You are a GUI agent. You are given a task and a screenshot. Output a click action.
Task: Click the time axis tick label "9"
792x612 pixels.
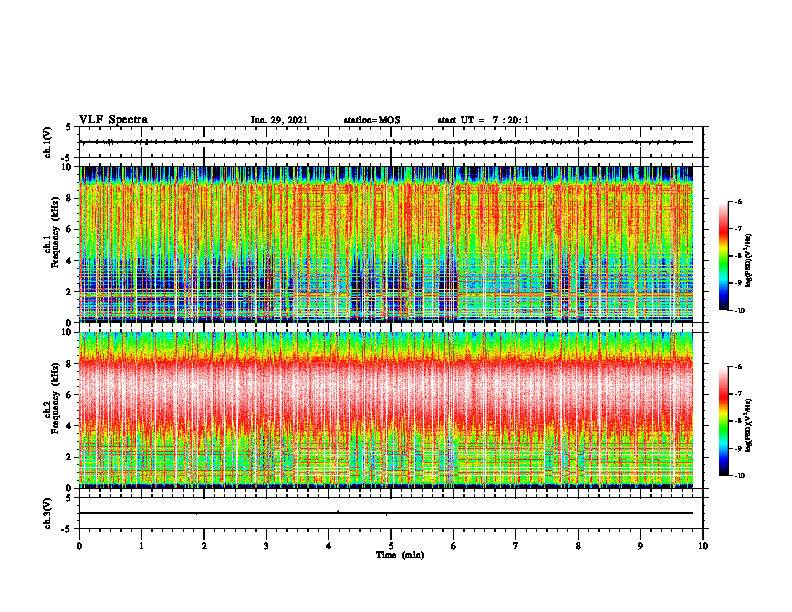point(640,546)
